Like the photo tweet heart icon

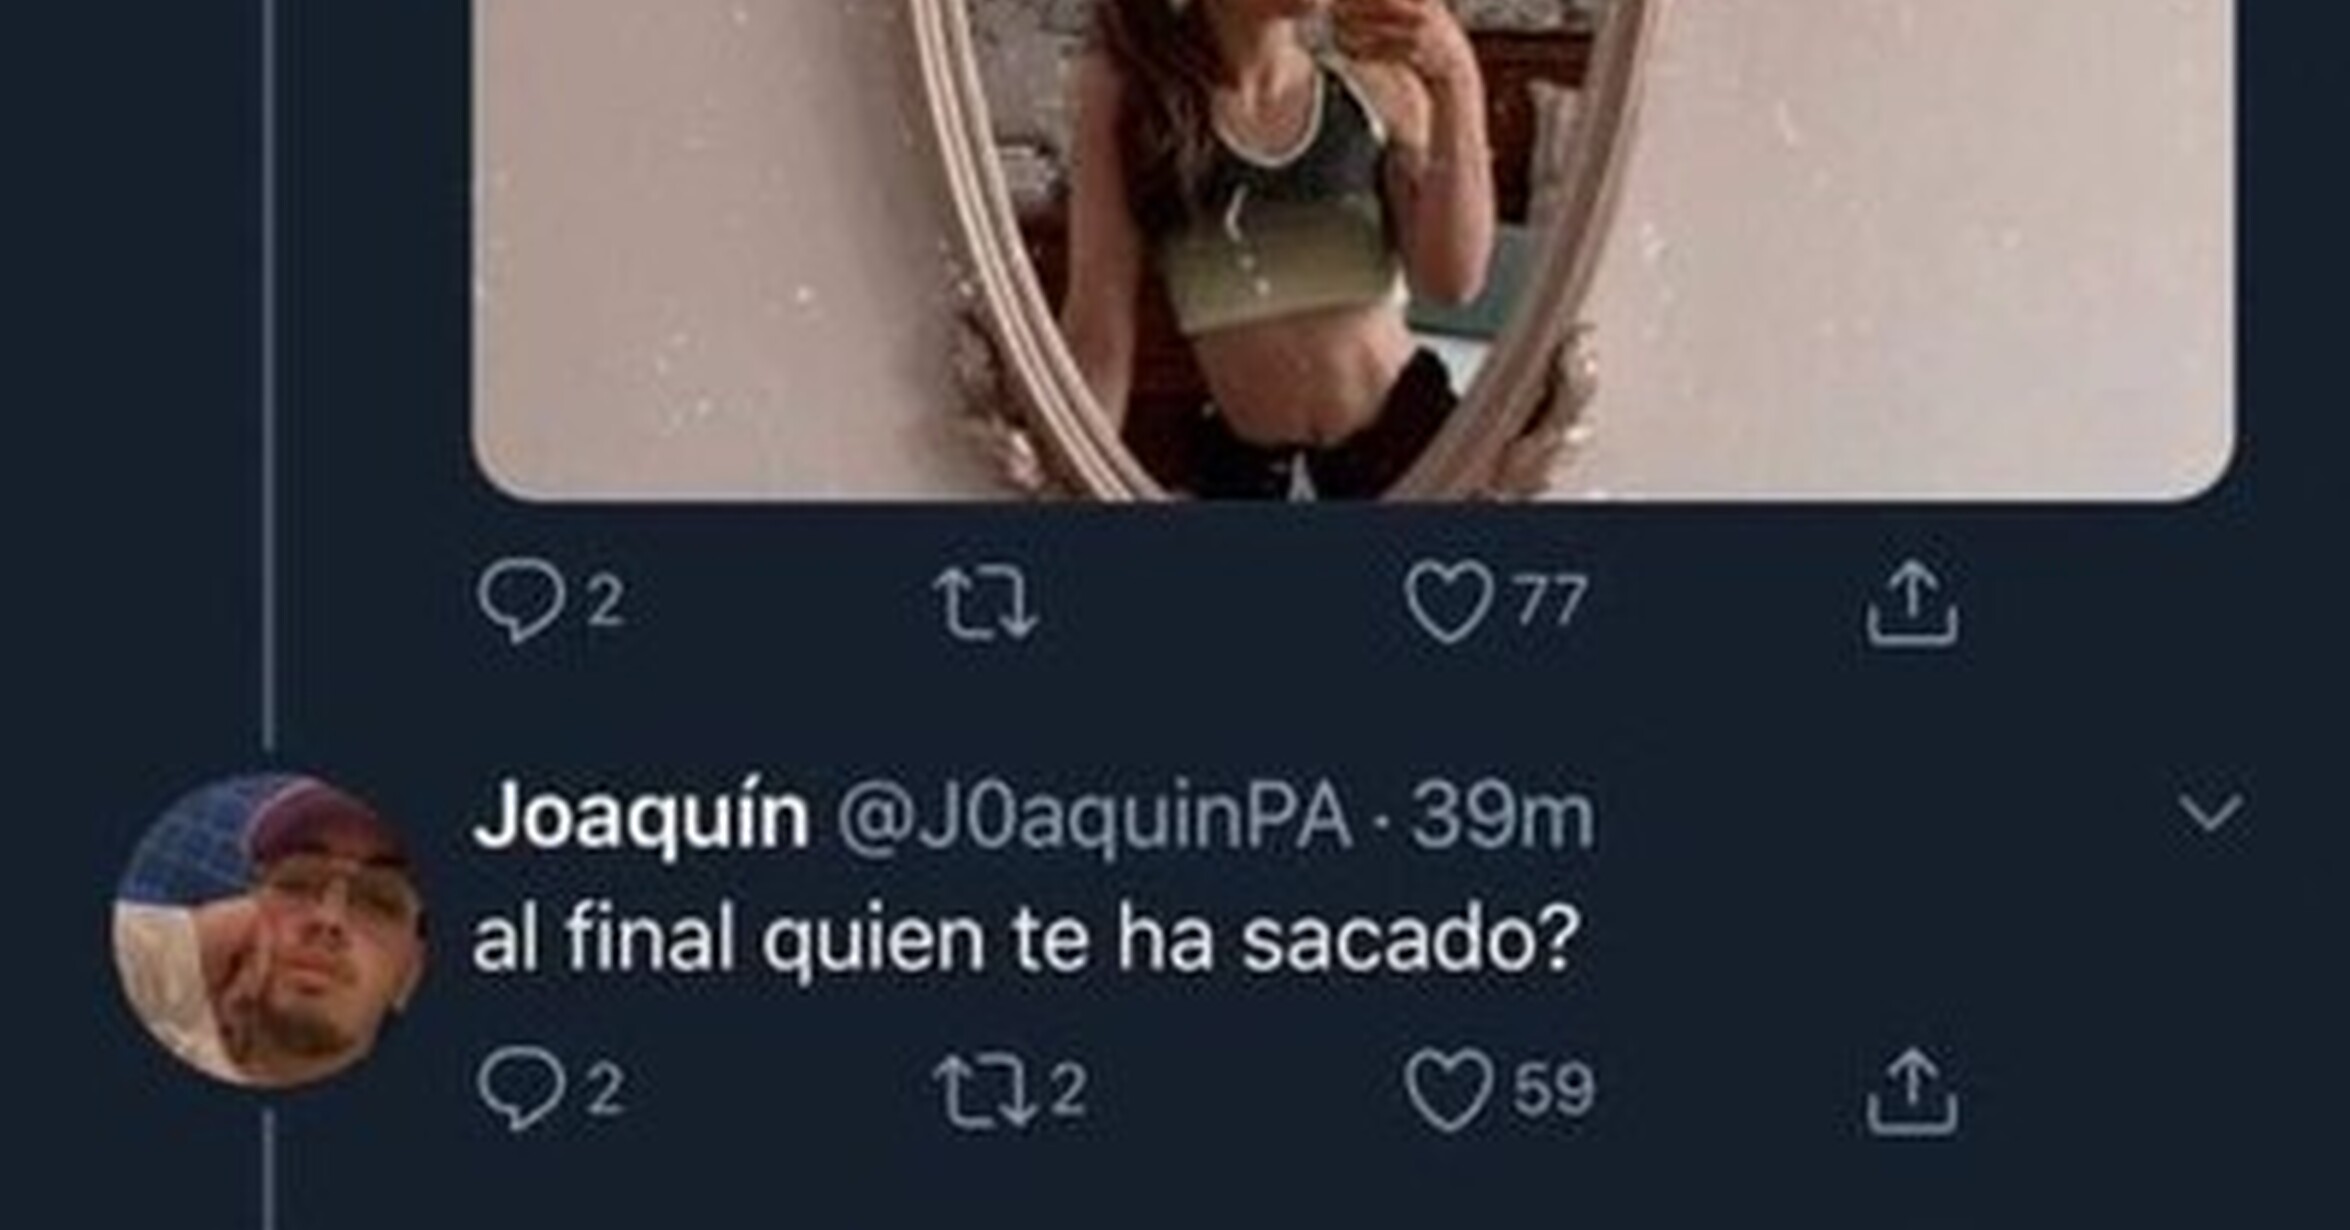1449,603
